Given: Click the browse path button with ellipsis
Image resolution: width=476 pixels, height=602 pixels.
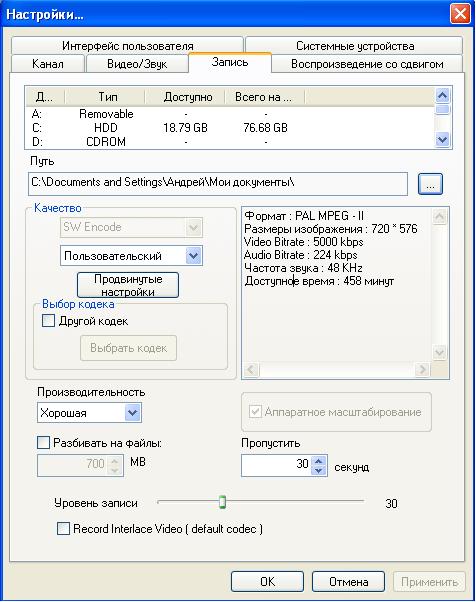Looking at the screenshot, I should pyautogui.click(x=430, y=184).
